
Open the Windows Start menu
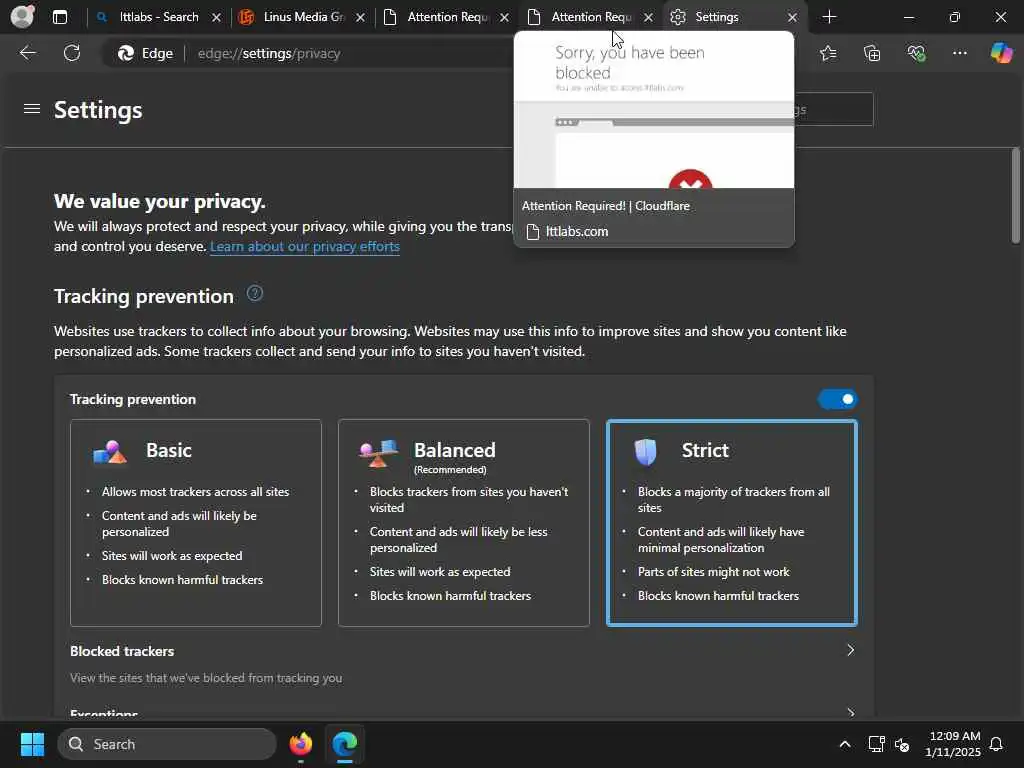[32, 744]
